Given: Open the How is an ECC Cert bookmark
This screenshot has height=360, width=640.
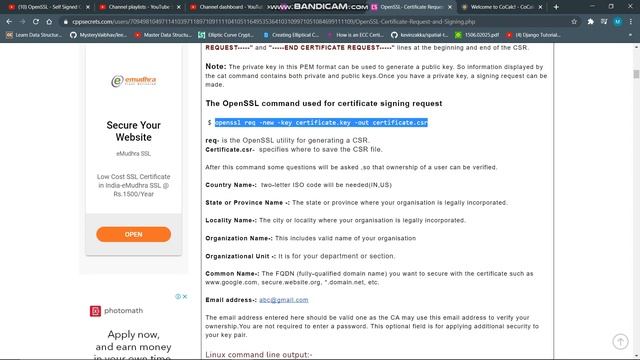Looking at the screenshot, I should [355, 35].
